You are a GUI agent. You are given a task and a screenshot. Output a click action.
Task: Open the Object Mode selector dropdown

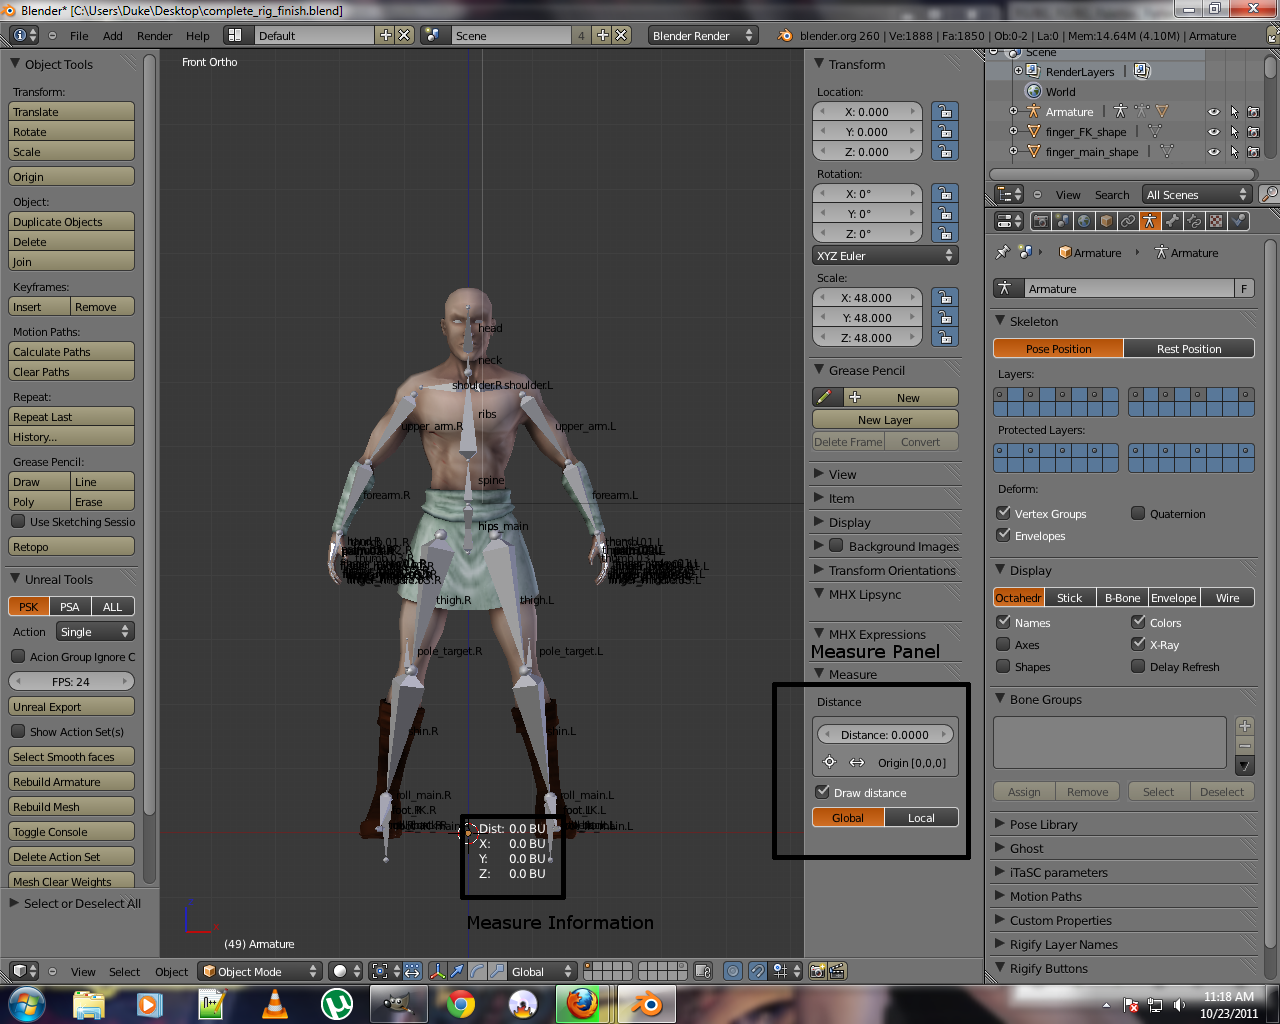point(259,971)
